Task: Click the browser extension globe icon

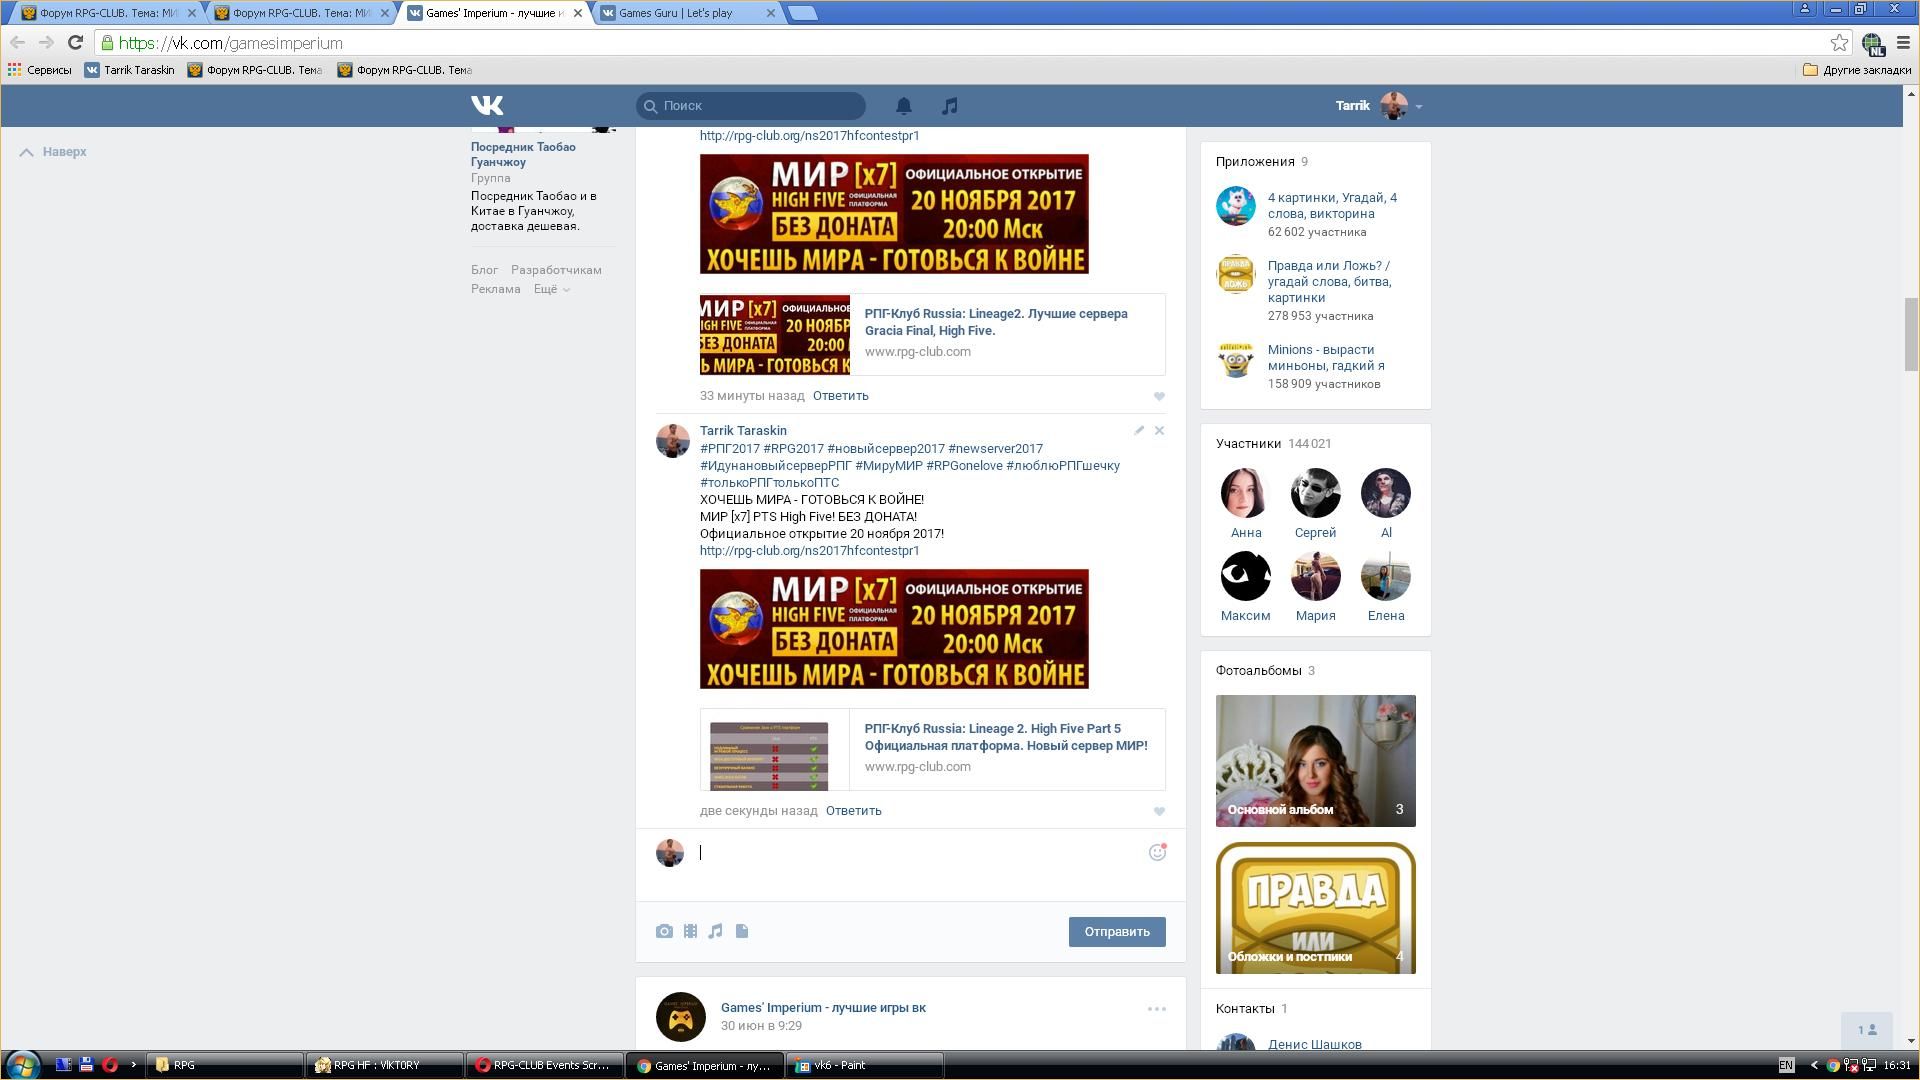Action: [1872, 43]
